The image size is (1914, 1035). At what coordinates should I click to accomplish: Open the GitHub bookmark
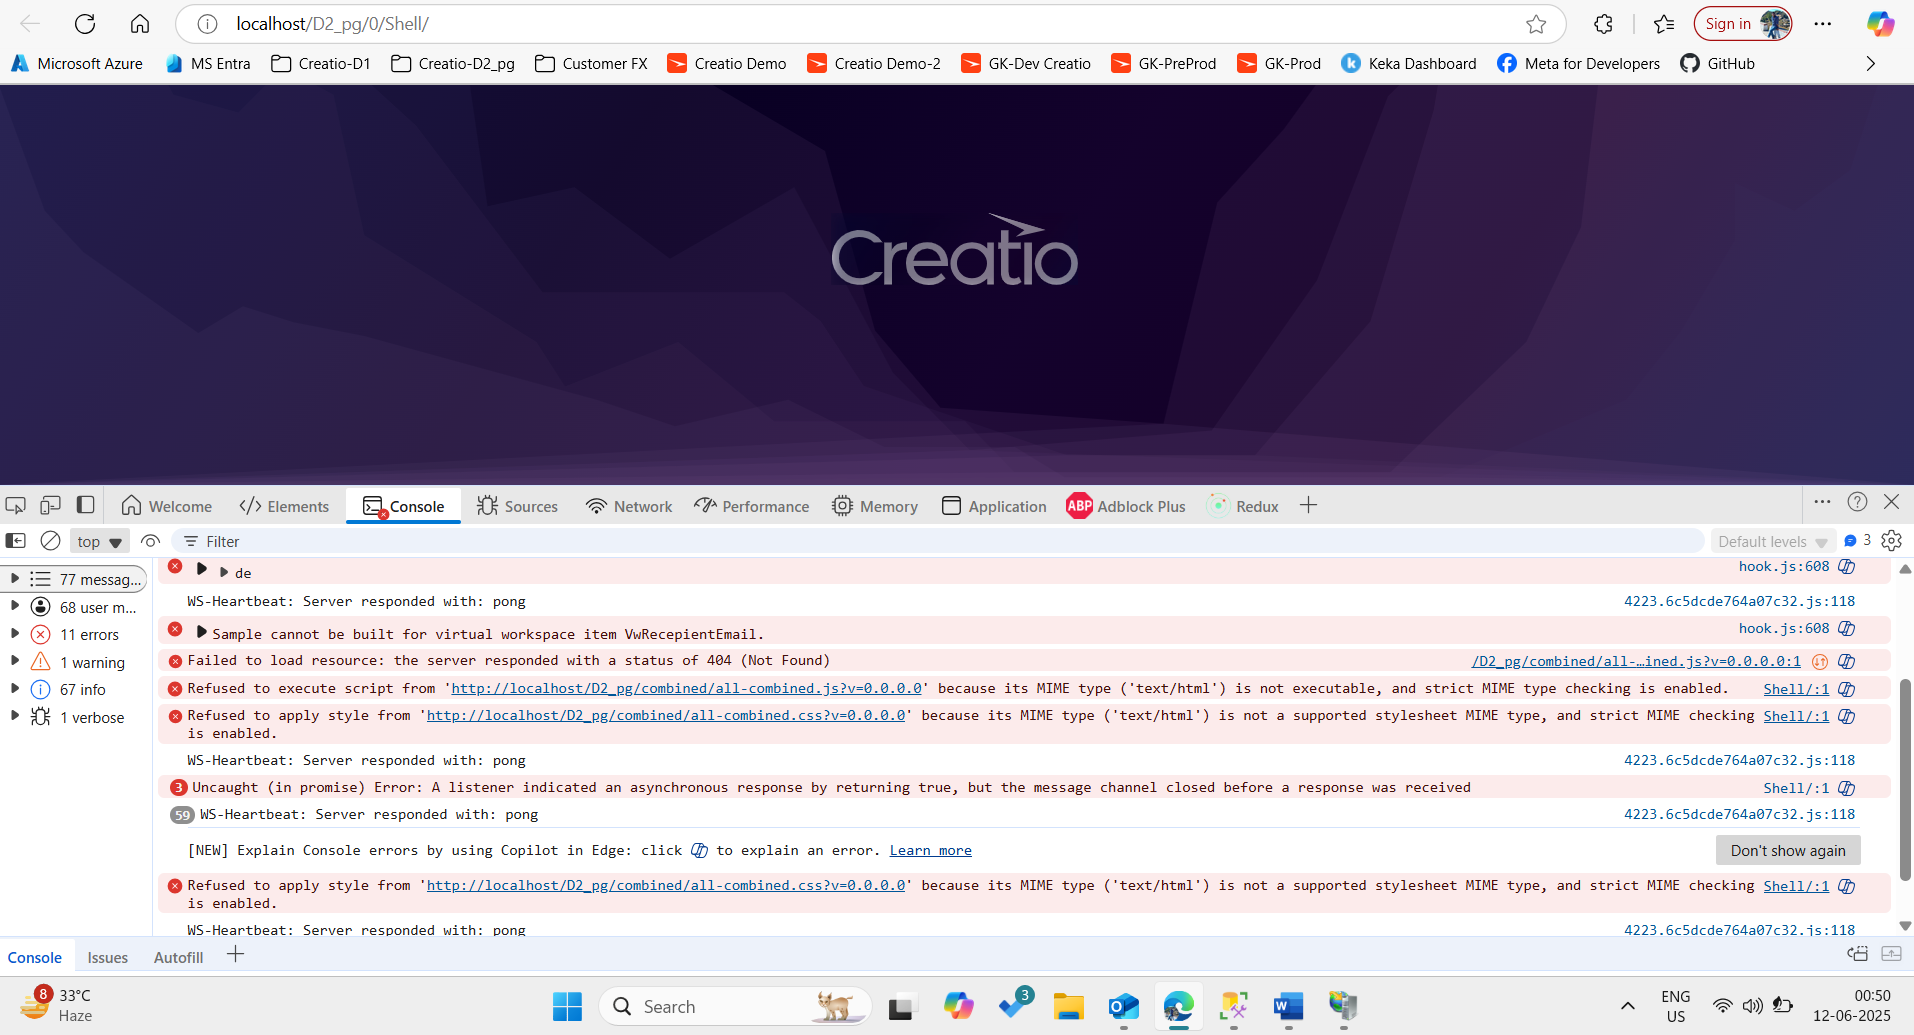[1718, 64]
